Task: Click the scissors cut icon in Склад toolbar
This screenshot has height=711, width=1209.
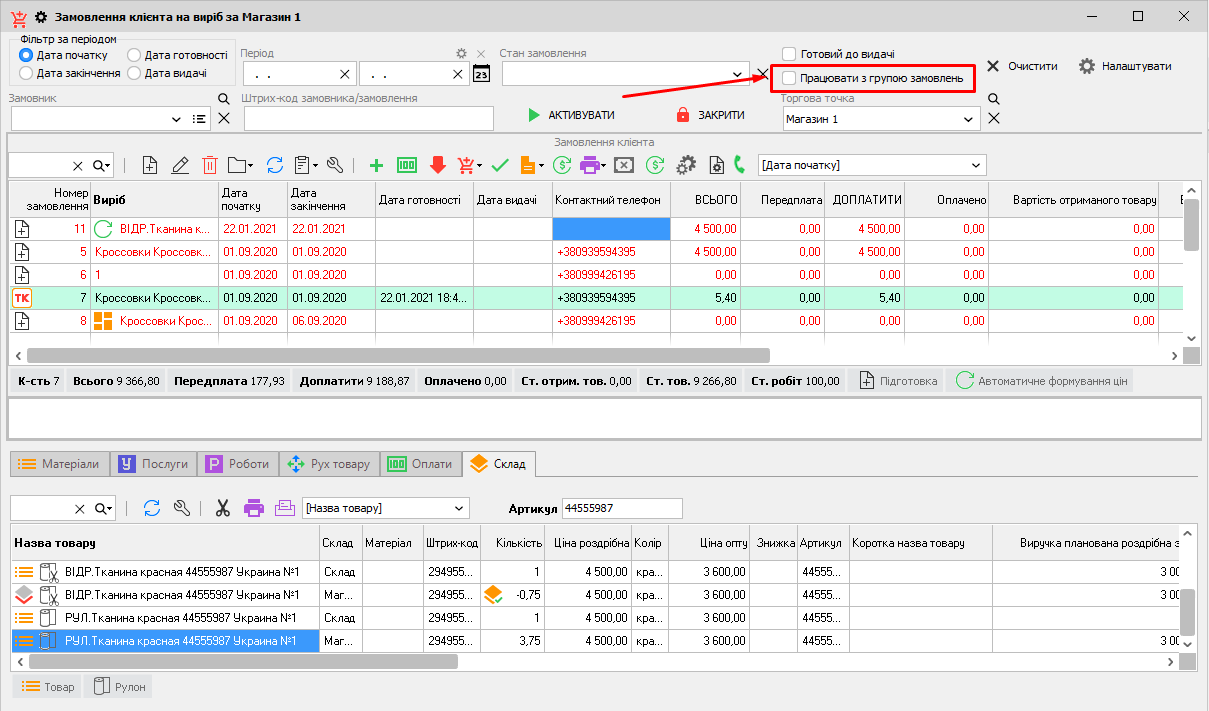Action: click(x=223, y=508)
